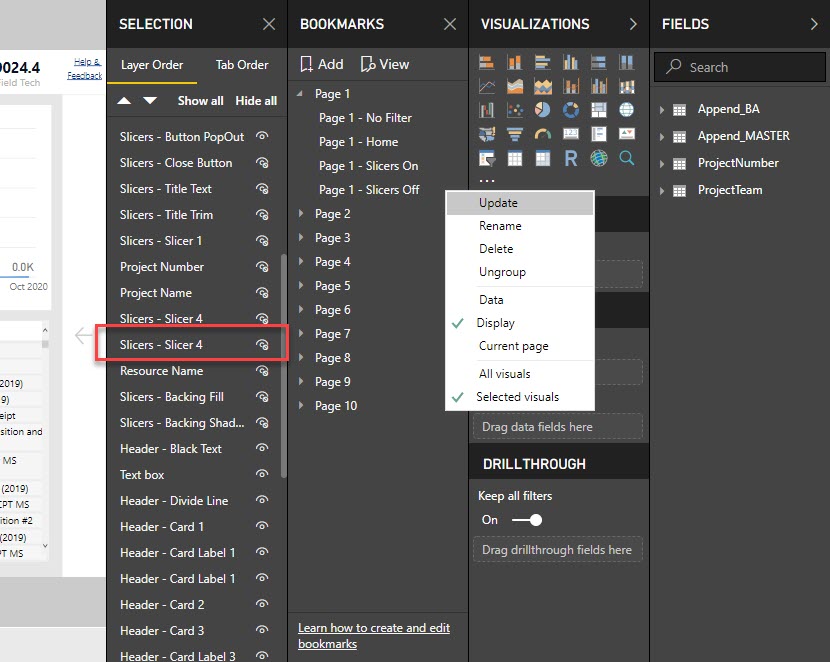
Task: Insert a Clustered column chart visual
Action: click(571, 62)
